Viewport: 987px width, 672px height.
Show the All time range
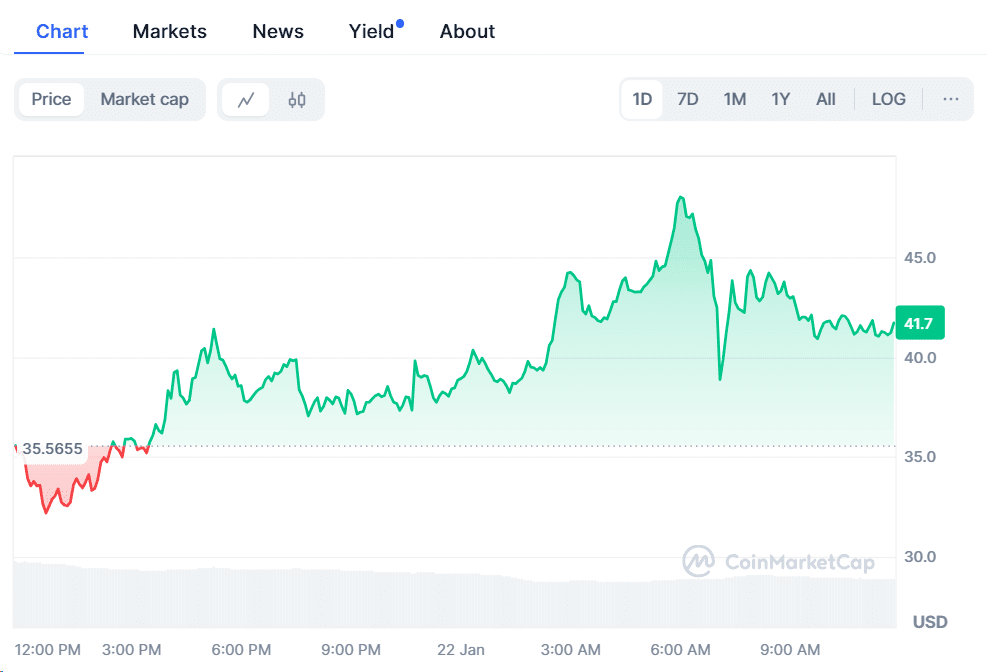tap(826, 99)
